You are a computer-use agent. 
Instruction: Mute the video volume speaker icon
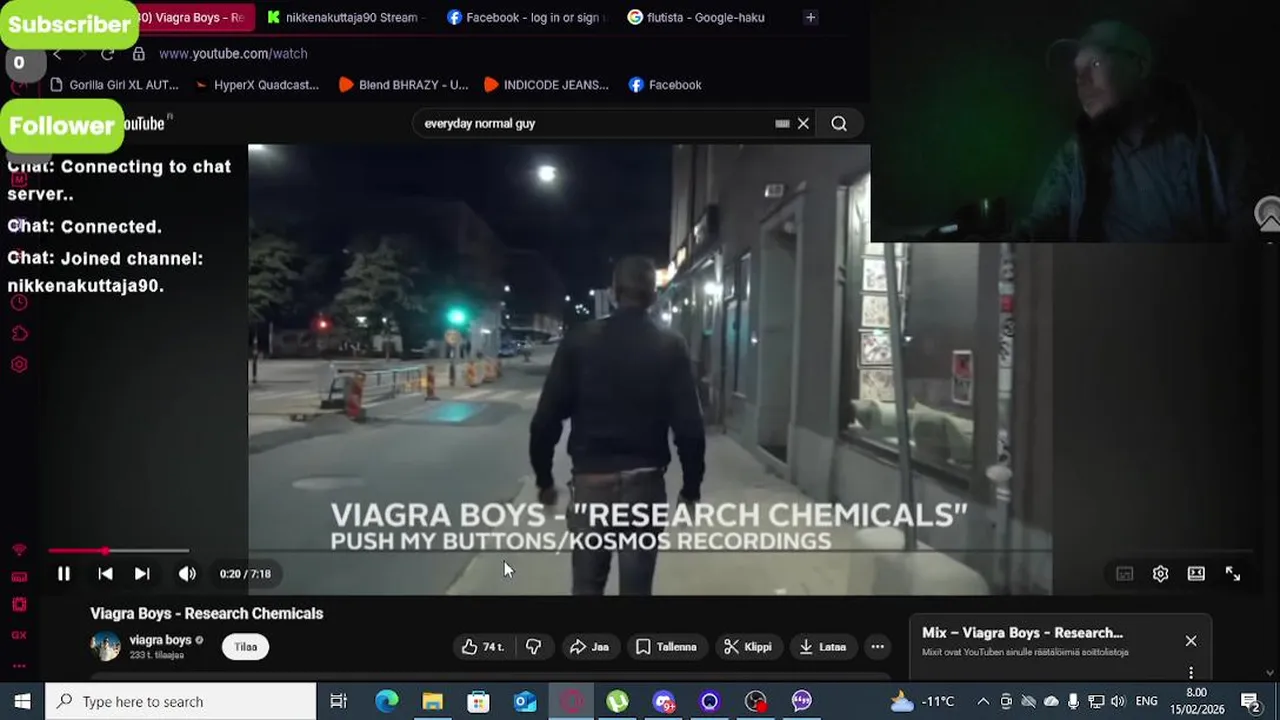pyautogui.click(x=187, y=574)
